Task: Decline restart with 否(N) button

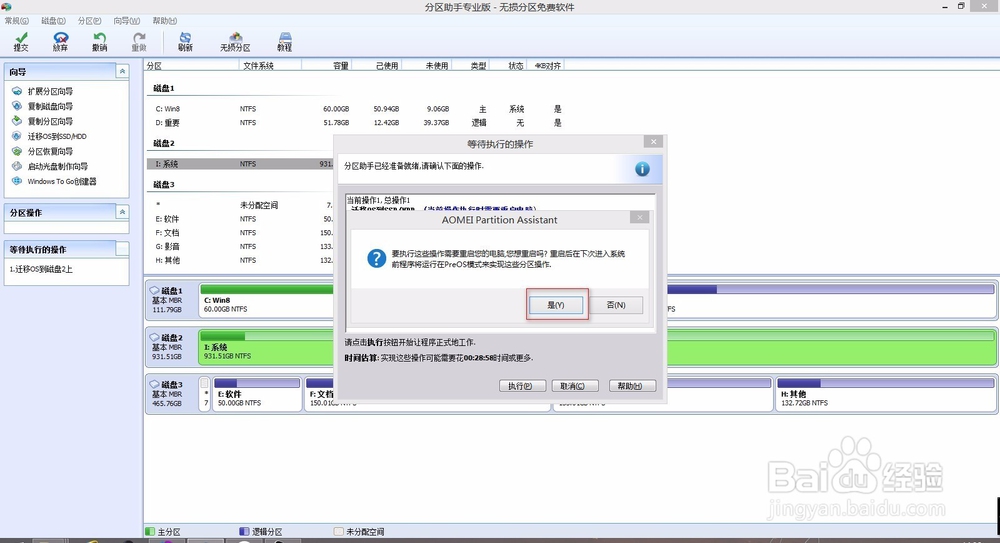Action: pos(616,305)
